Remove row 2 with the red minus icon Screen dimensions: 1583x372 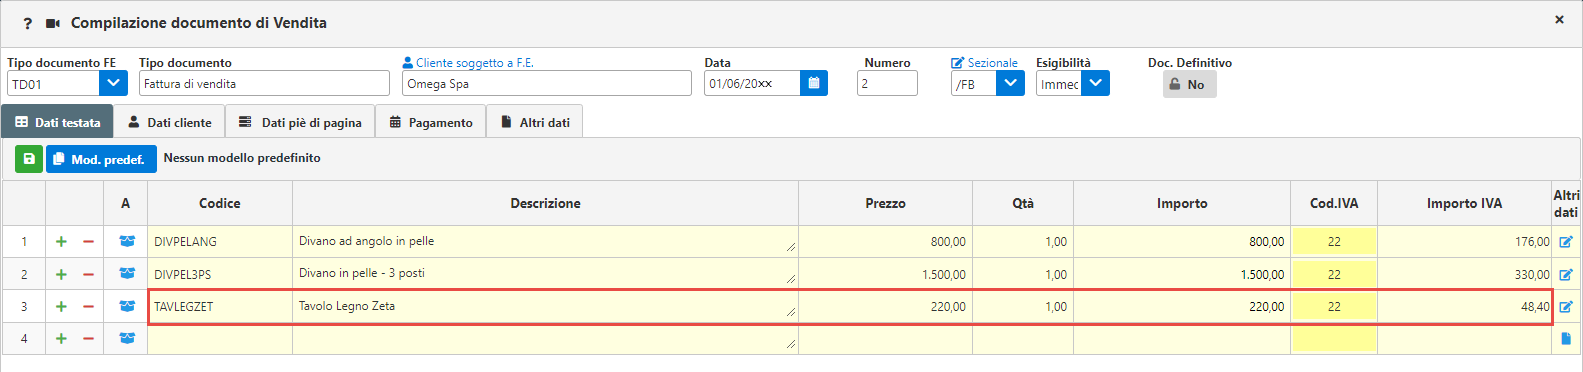pos(88,274)
